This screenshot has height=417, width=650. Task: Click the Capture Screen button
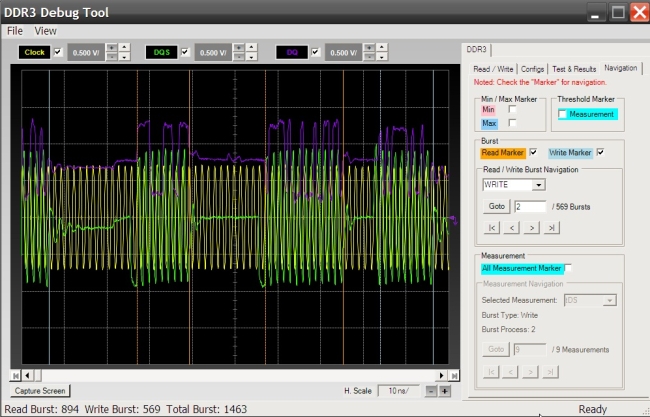[40, 391]
